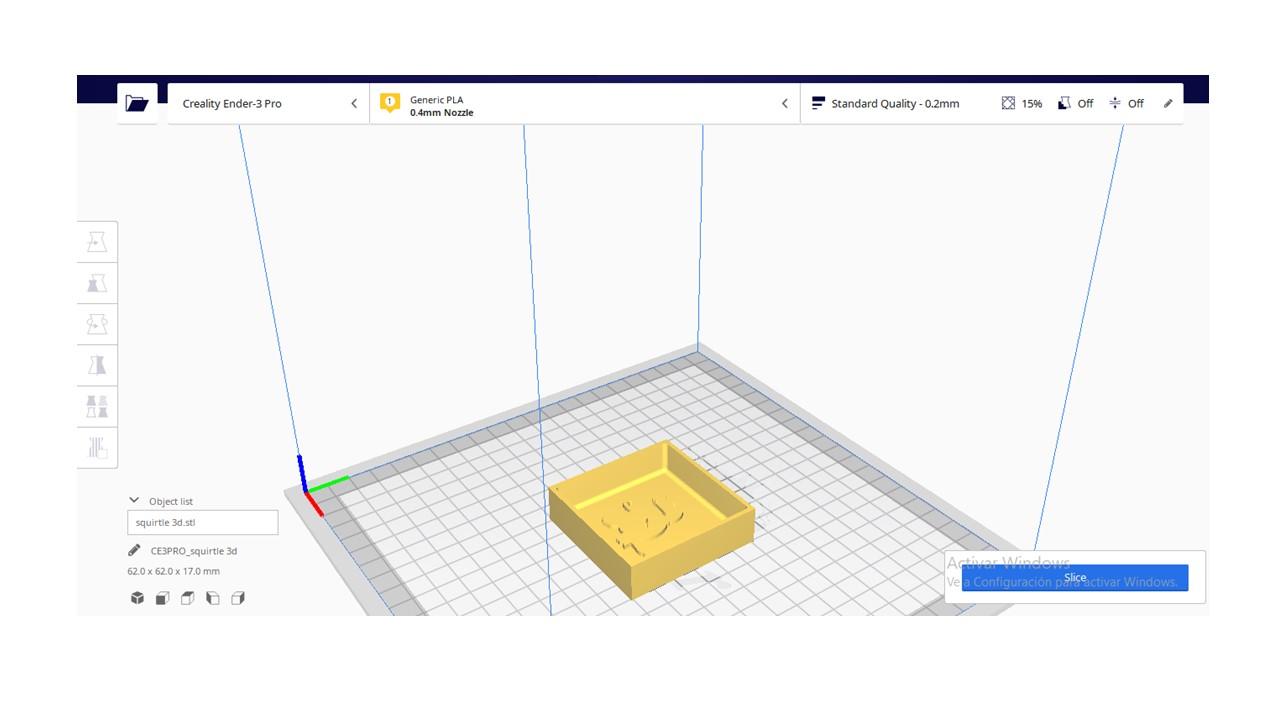Click the adhesion Off icon
1280x720 pixels.
tap(1115, 103)
